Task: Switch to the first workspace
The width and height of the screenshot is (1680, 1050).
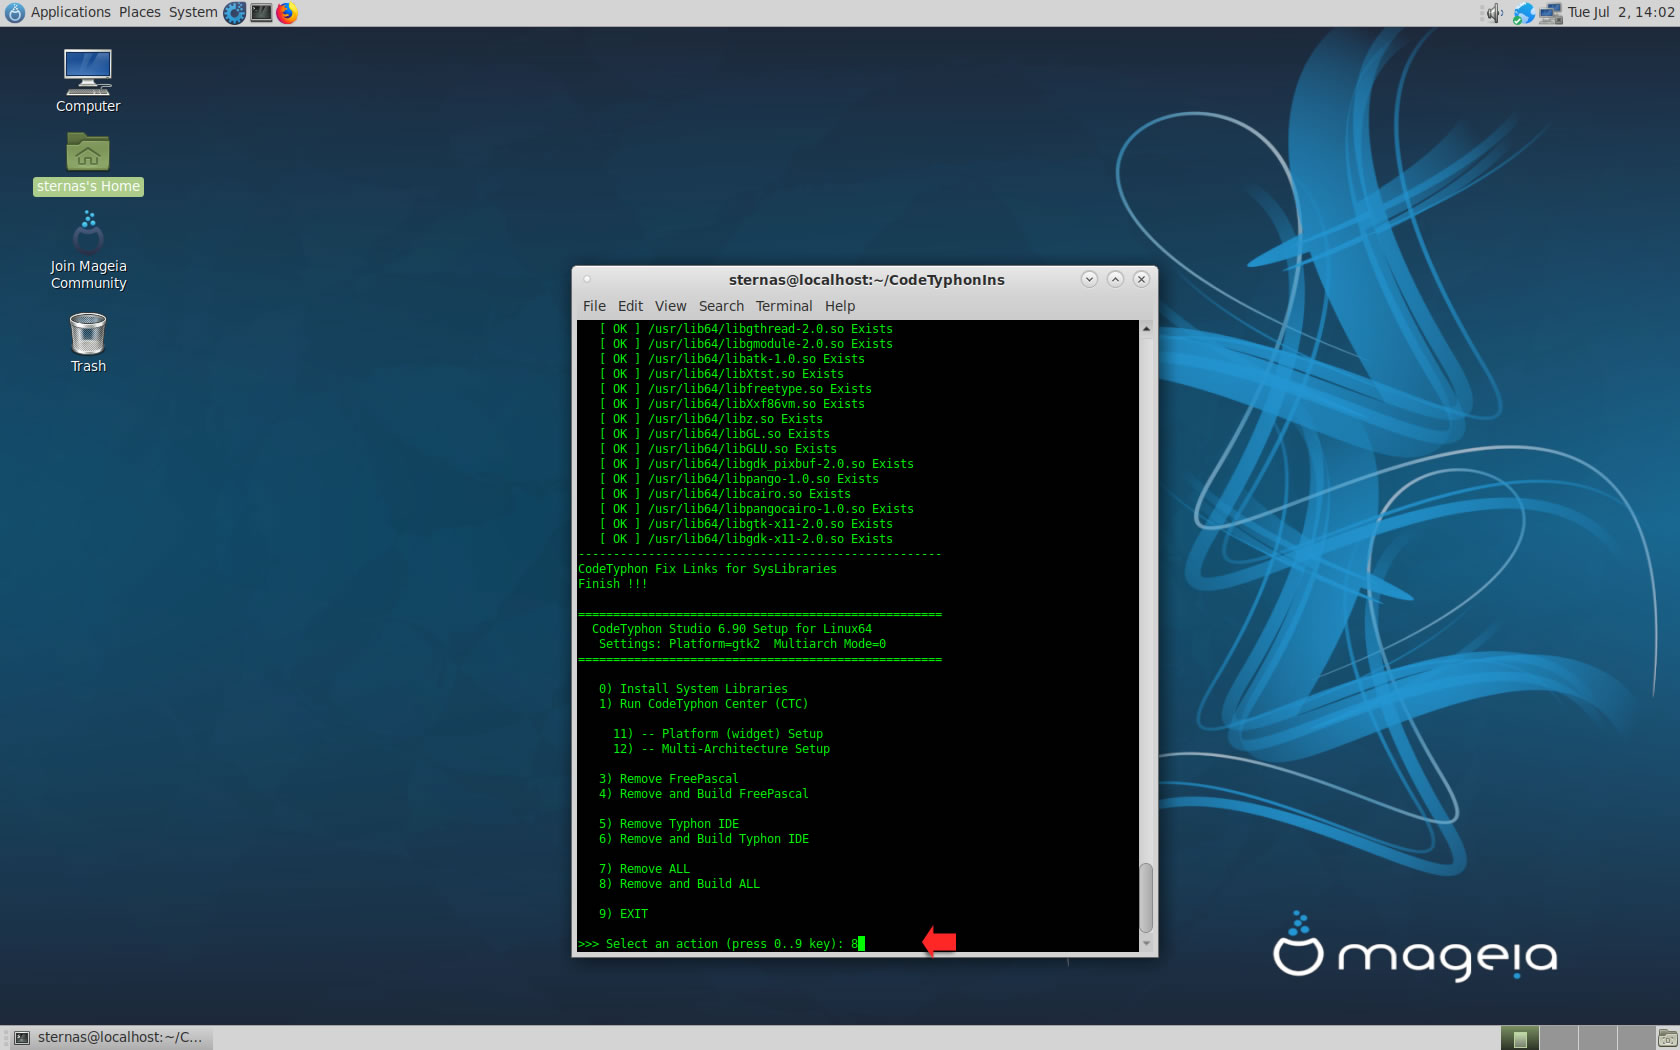Action: coord(1520,1038)
